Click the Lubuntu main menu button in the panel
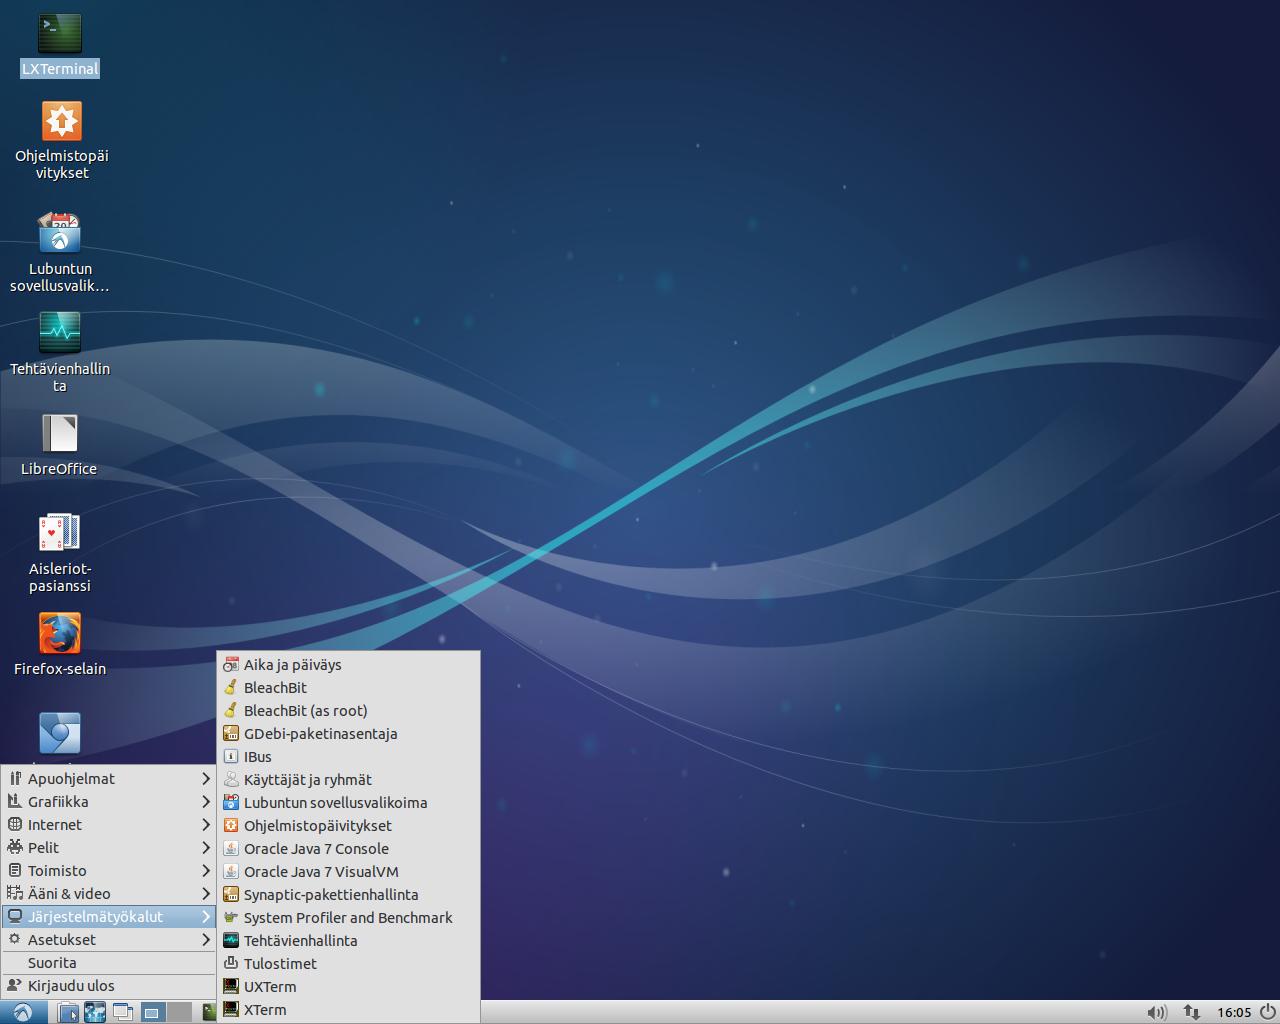Screen dimensions: 1280x1024 (22, 1012)
